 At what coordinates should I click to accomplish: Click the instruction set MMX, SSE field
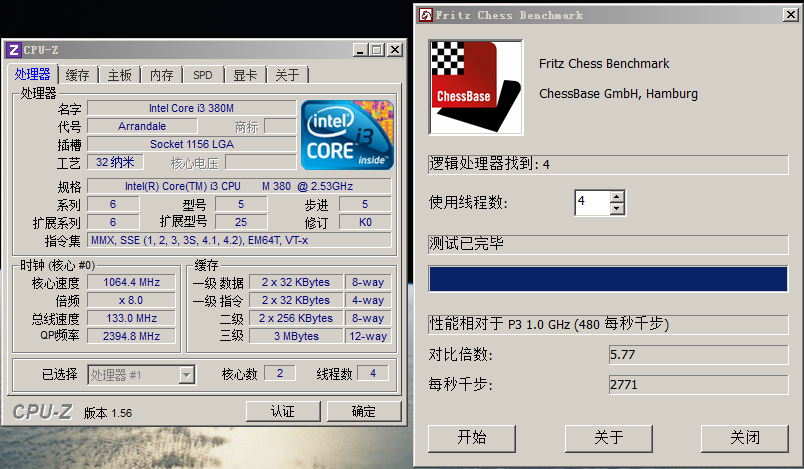pos(239,240)
